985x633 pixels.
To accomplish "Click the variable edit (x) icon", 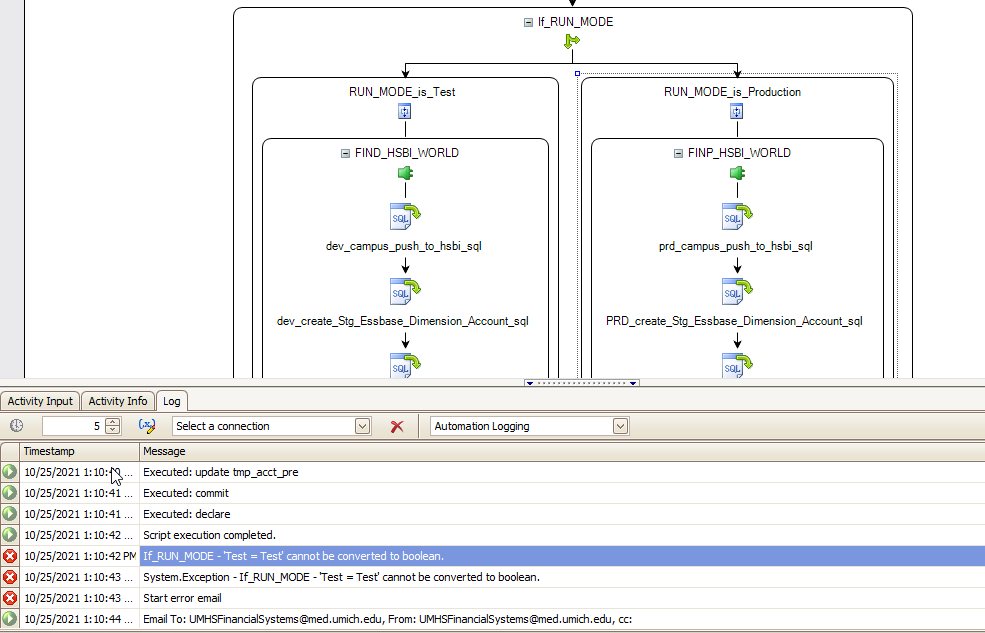I will [146, 426].
